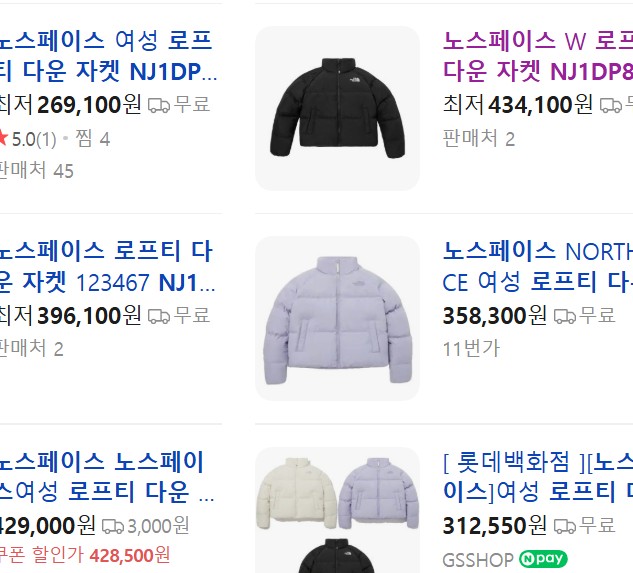Click the delivery truck icon beside 358,300원
This screenshot has width=633, height=573.
pos(565,316)
